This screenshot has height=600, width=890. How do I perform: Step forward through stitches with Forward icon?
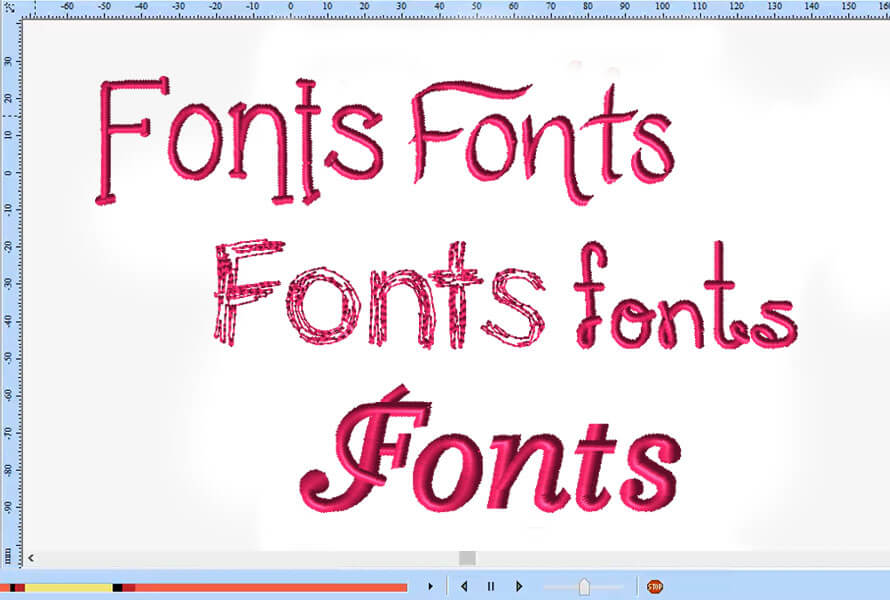click(519, 586)
